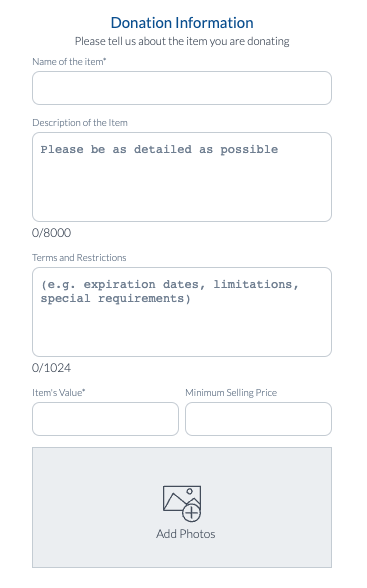Select the Minimum Selling Price input box

258,419
